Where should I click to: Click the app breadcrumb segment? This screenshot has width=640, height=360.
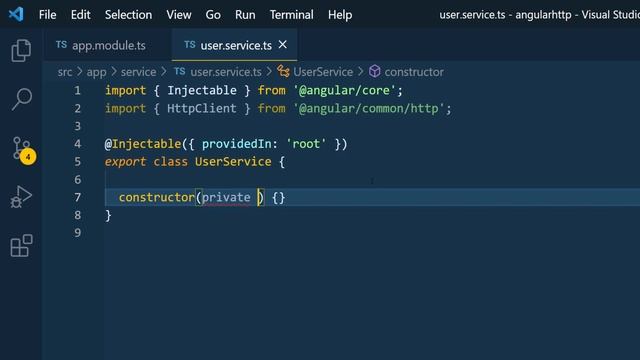pos(96,72)
